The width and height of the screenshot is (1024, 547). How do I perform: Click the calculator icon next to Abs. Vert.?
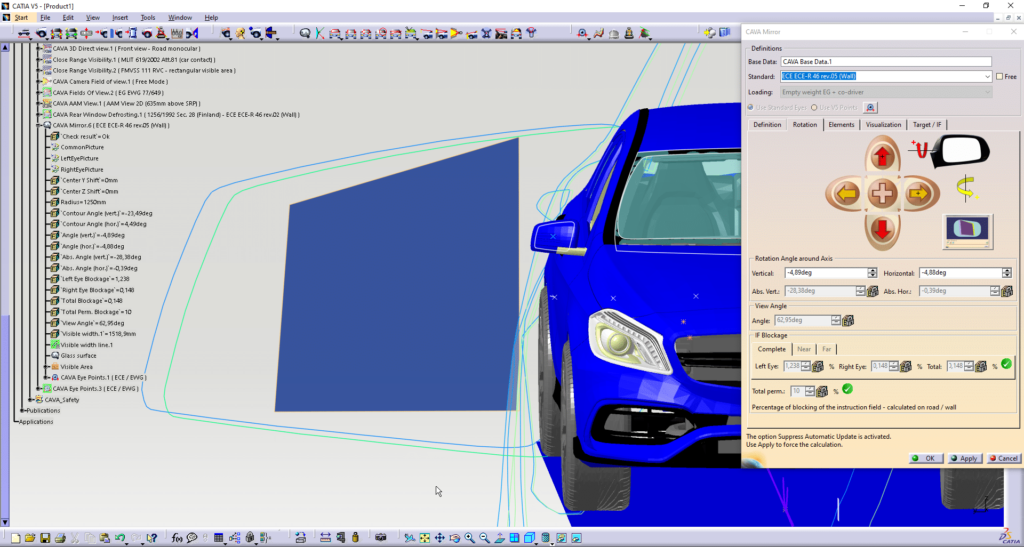click(872, 291)
